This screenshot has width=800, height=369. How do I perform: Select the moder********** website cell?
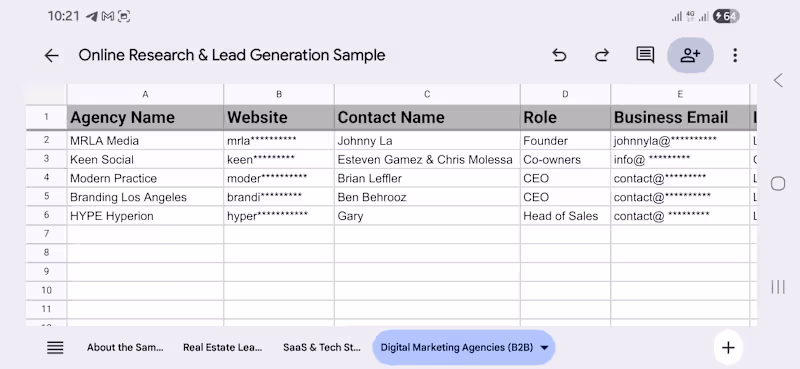279,178
